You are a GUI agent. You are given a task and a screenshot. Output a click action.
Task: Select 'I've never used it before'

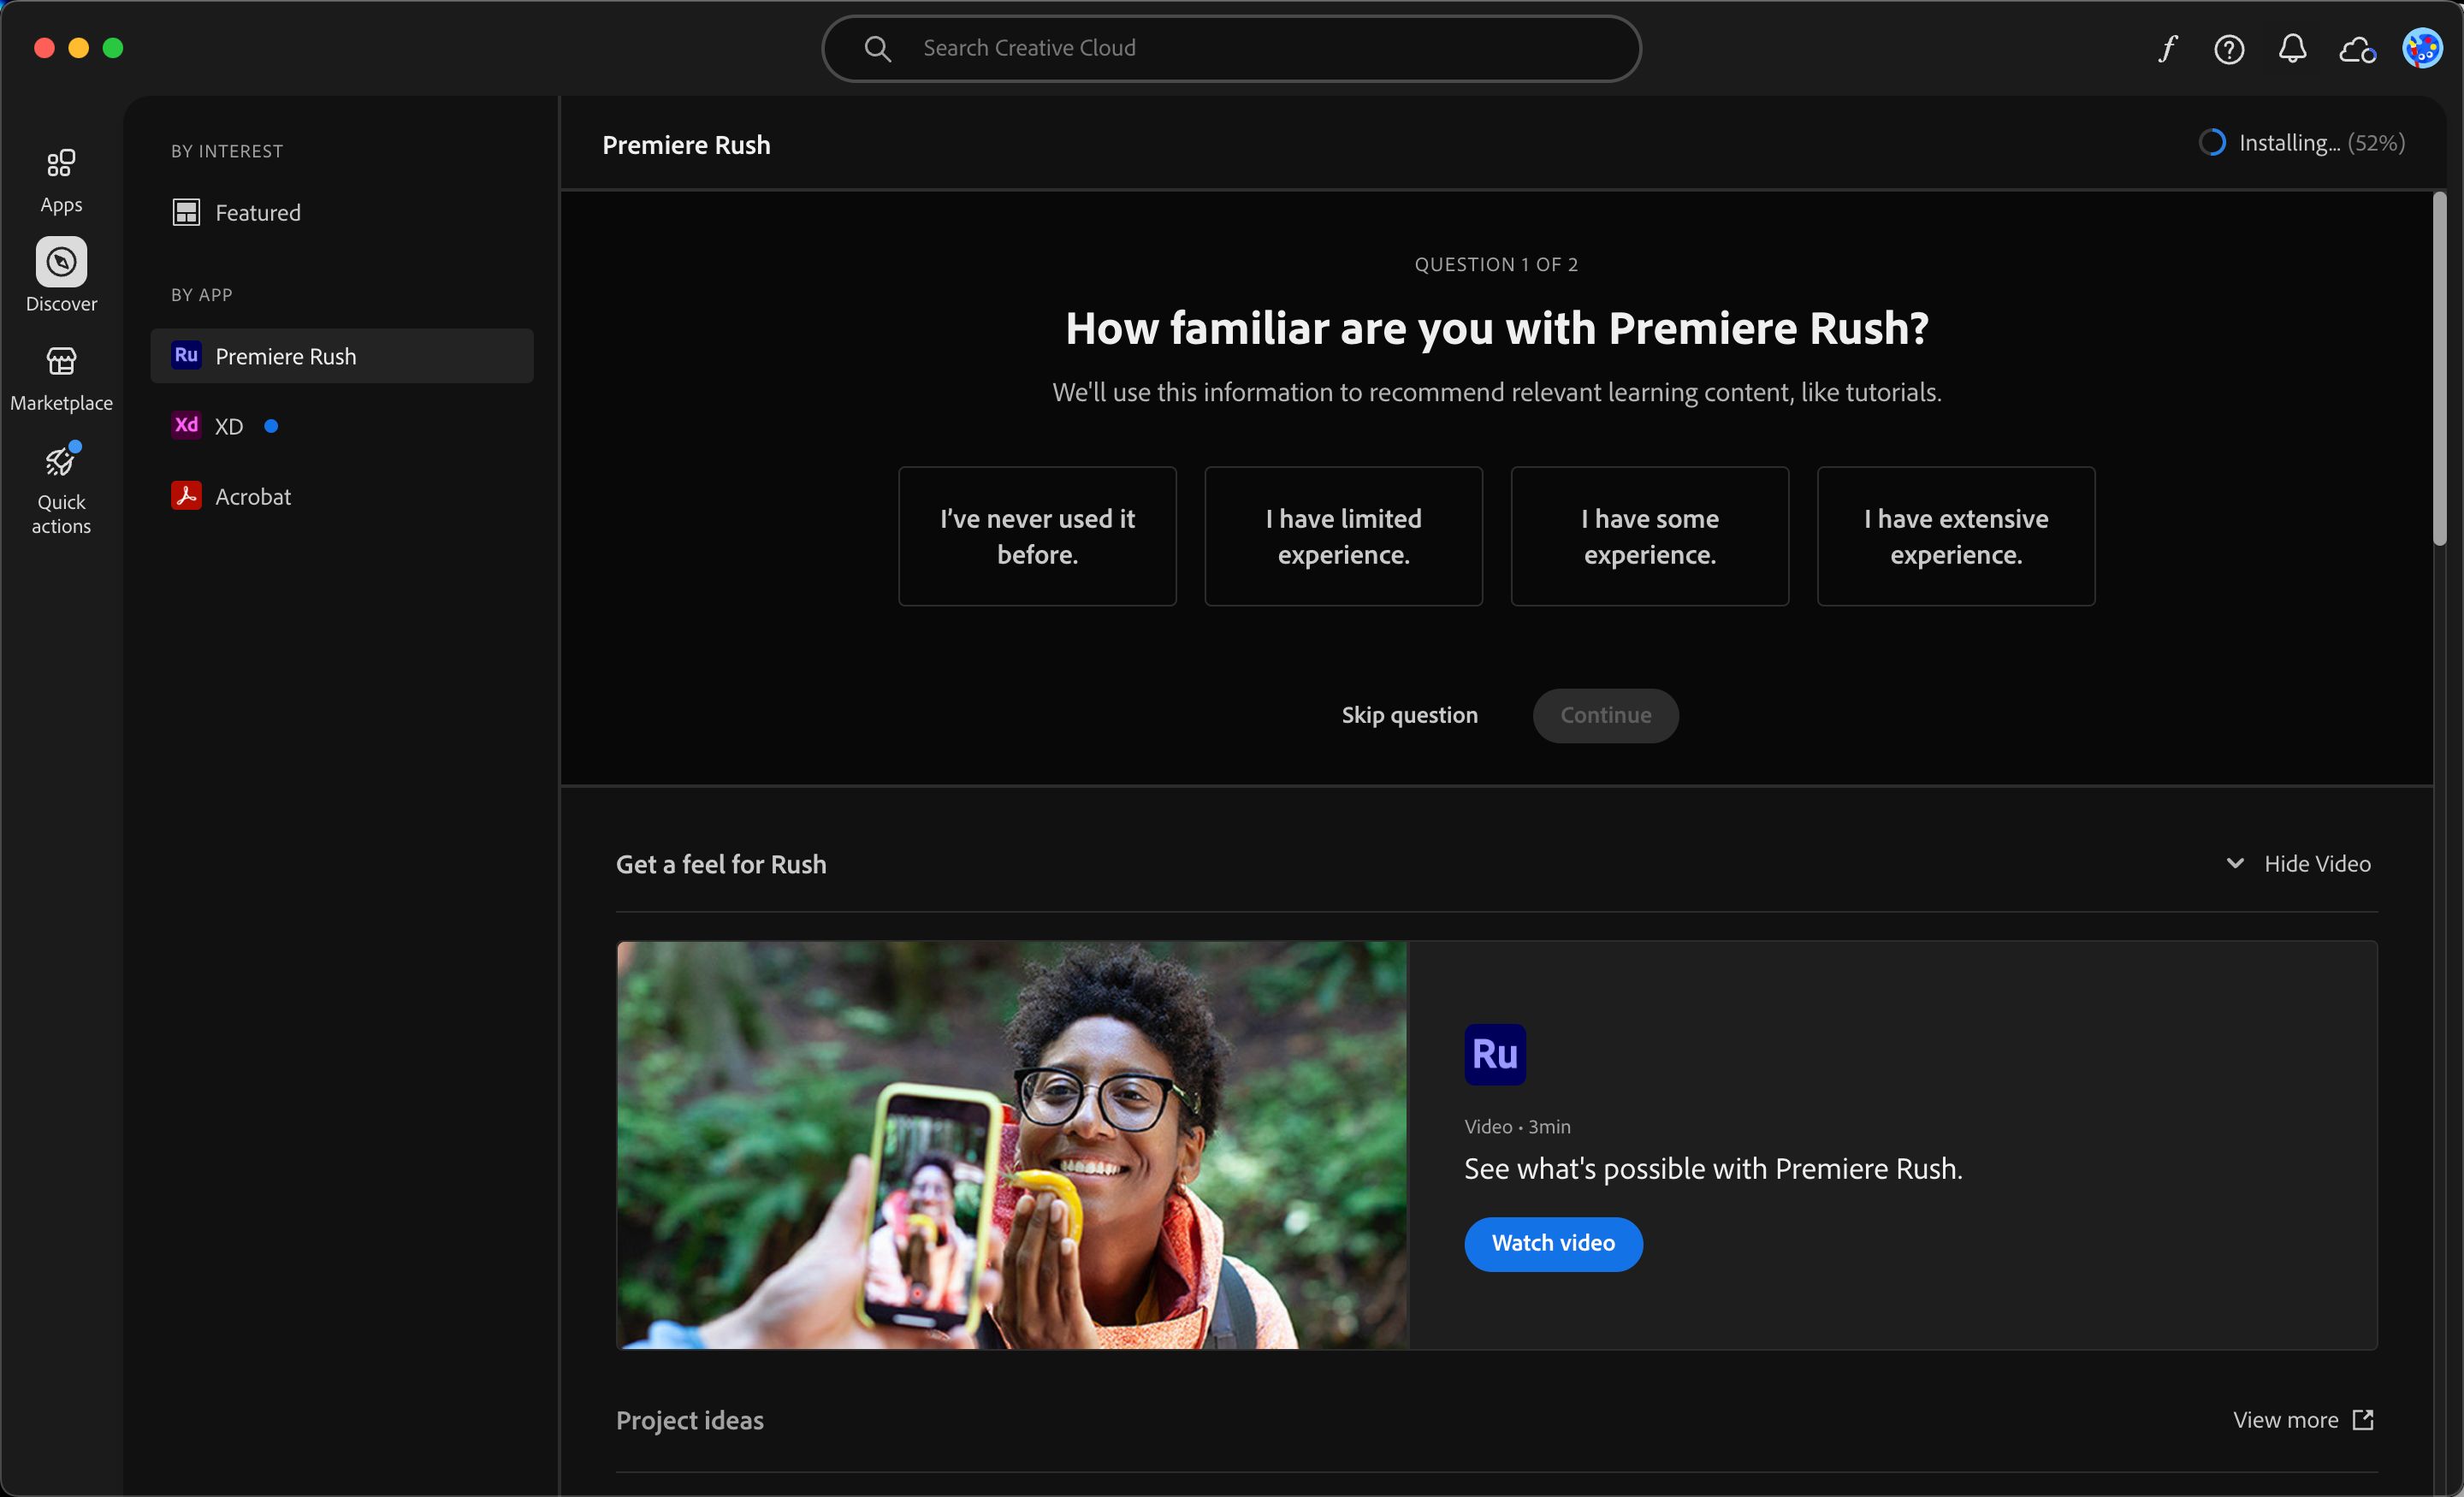[x=1037, y=533]
